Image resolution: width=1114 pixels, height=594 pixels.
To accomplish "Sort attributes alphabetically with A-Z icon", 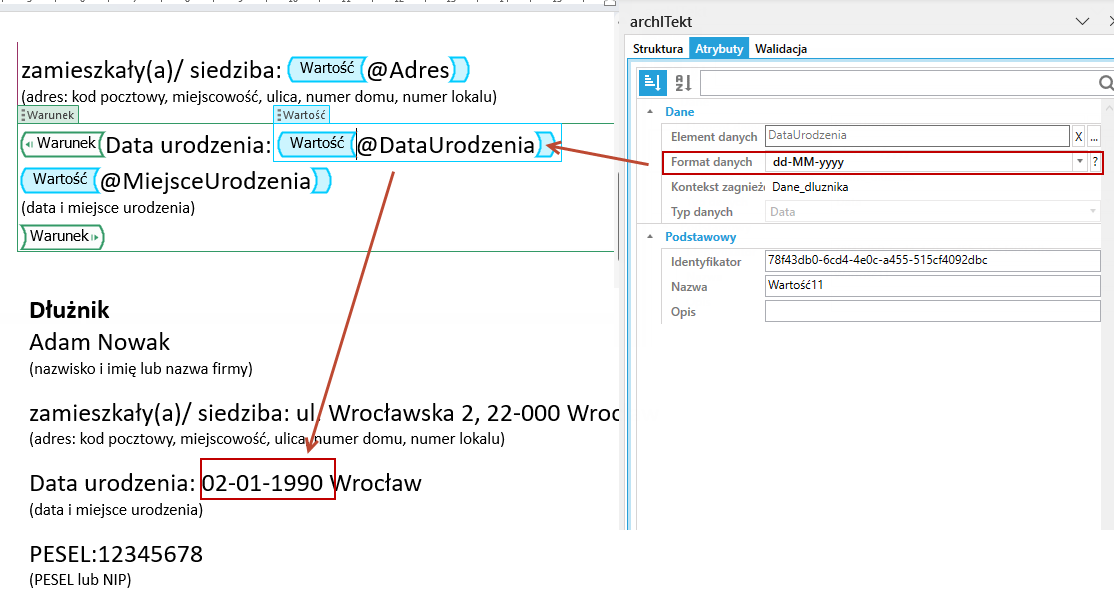I will click(x=683, y=83).
